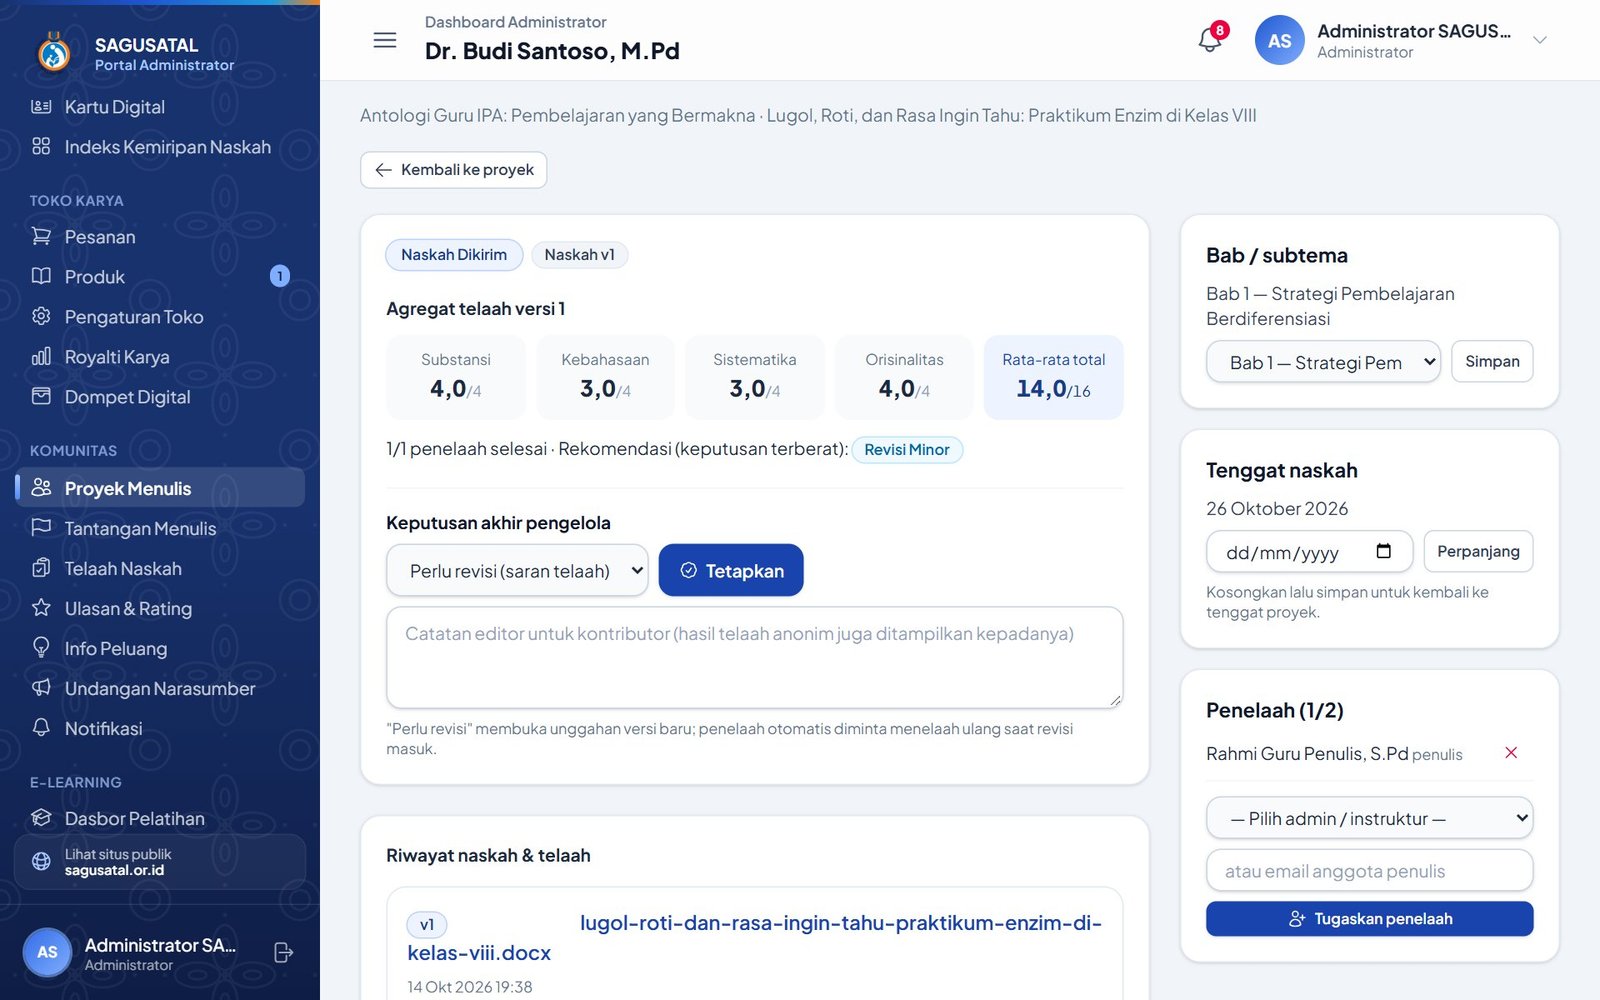Screen dimensions: 1600x1000
Task: Open the lugol-roti-dan-rasa docx file link
Action: click(x=754, y=938)
